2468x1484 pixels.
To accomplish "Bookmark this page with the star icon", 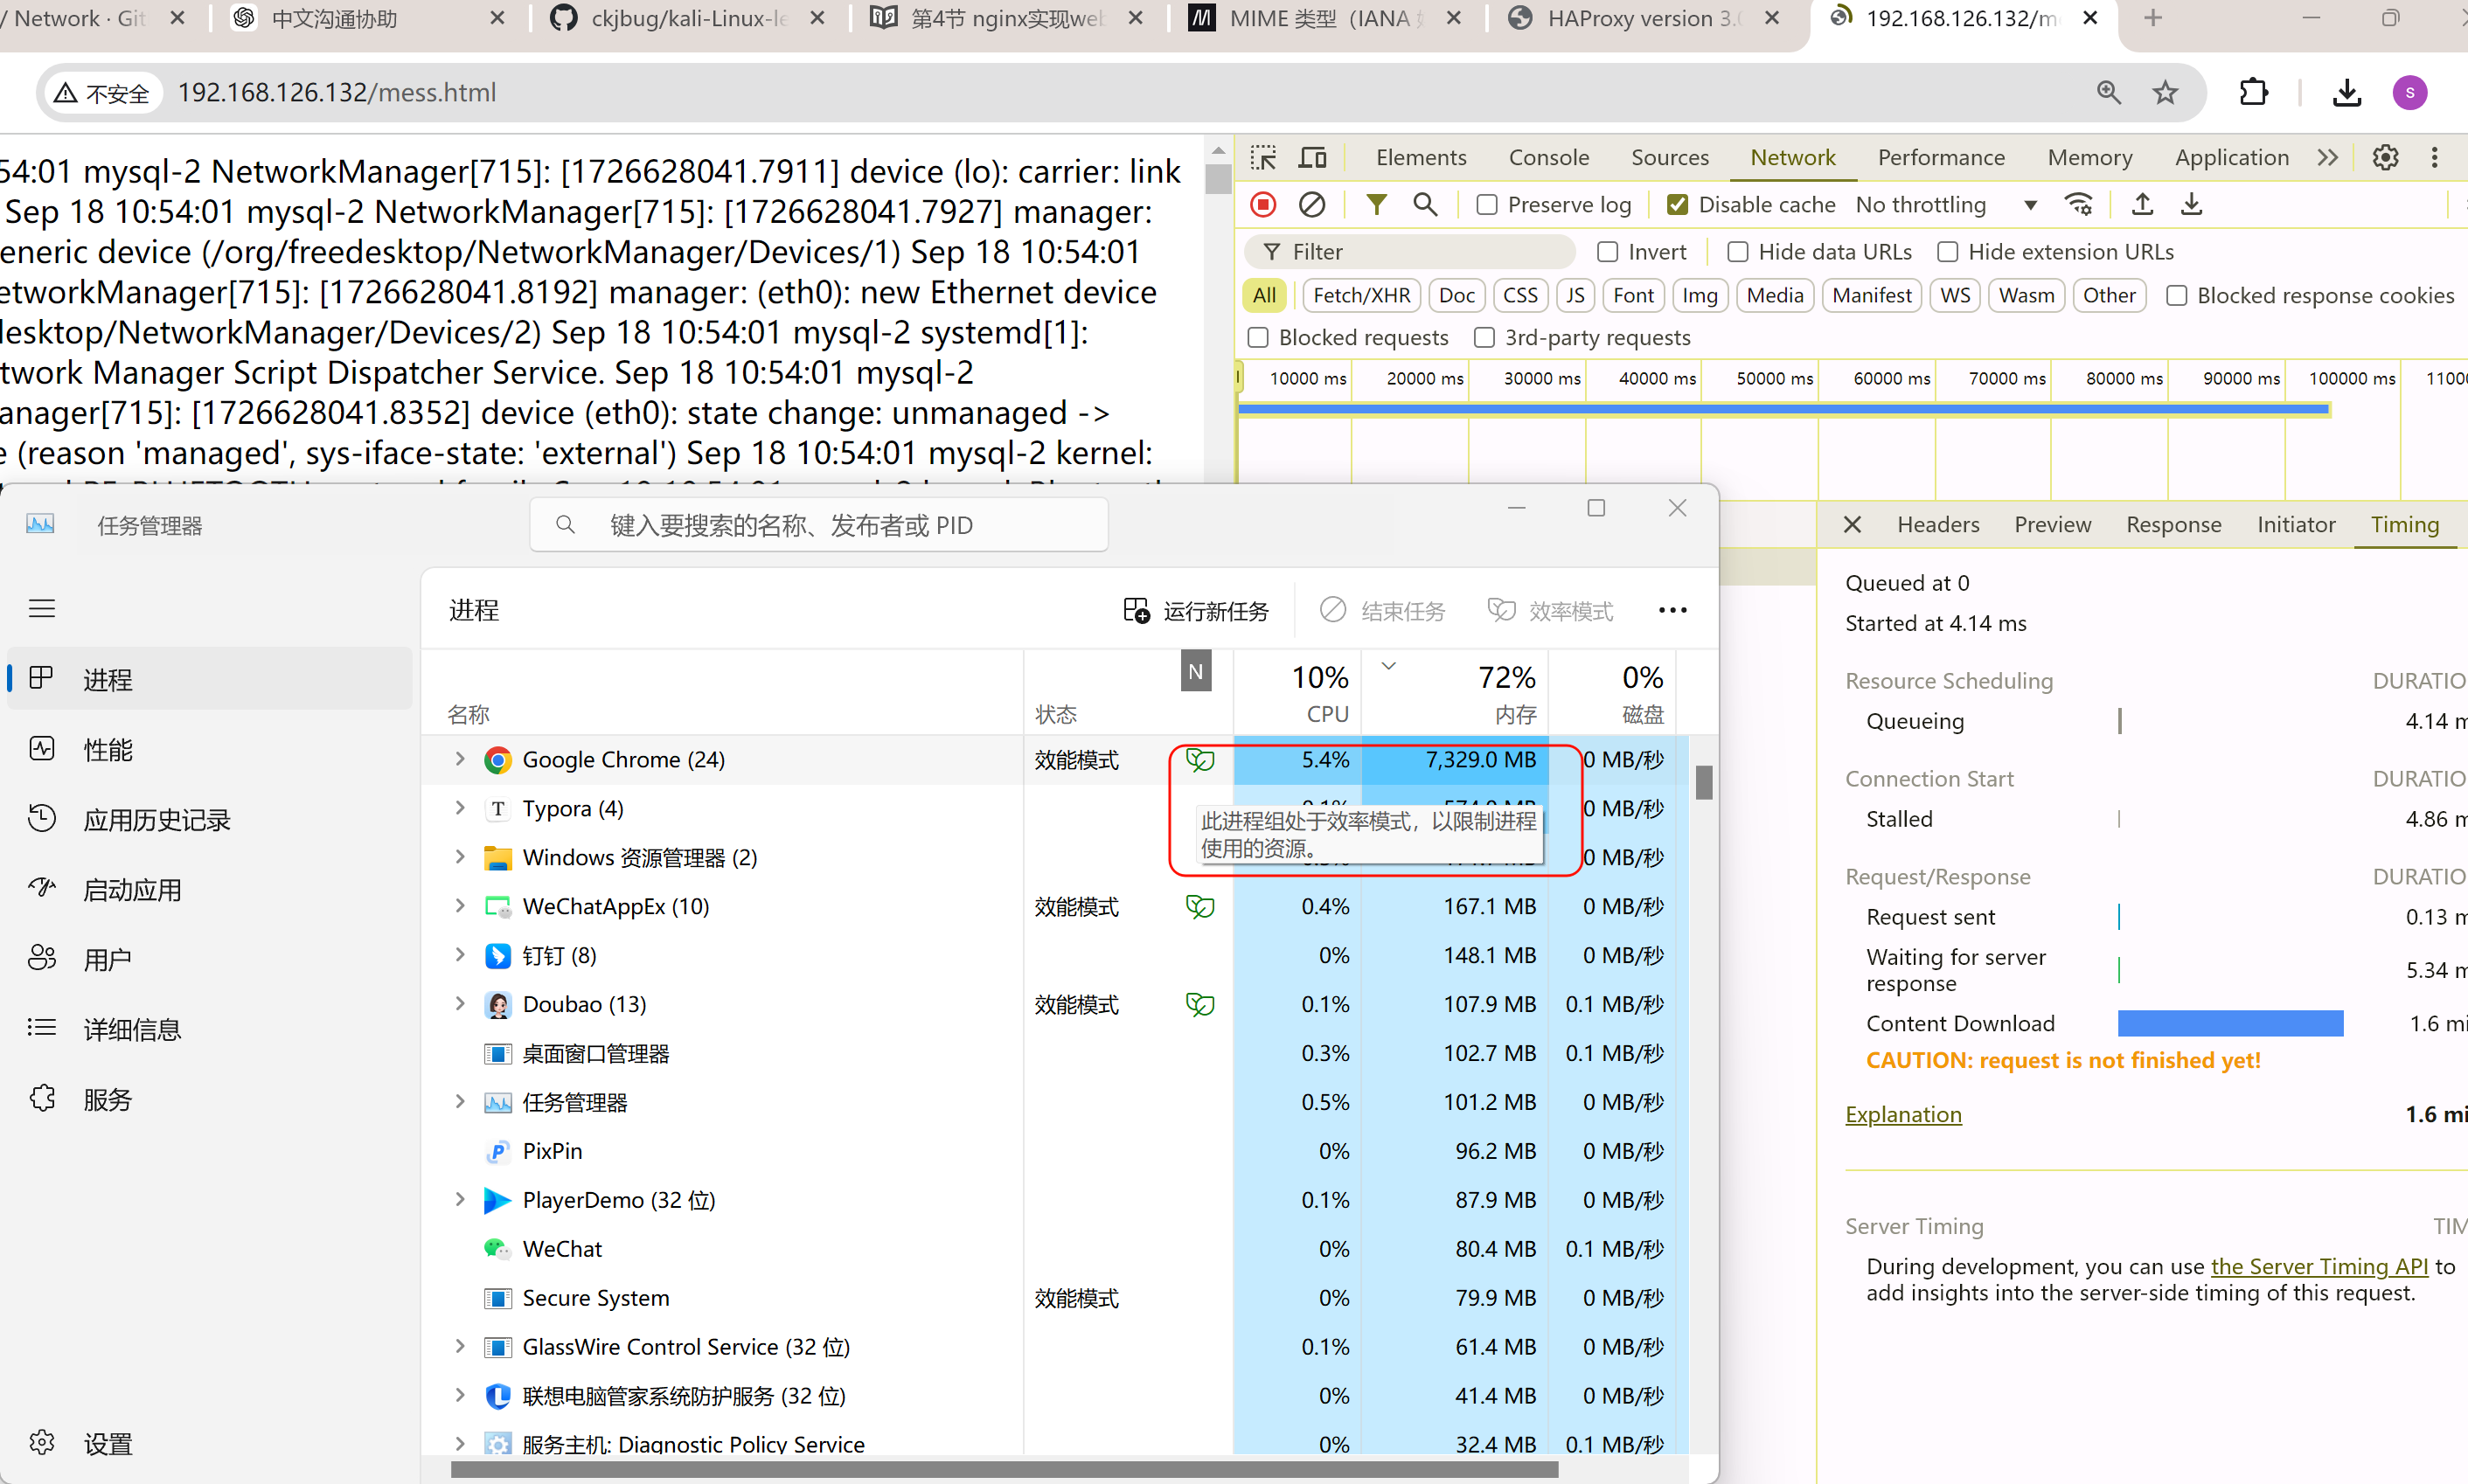I will [2165, 93].
